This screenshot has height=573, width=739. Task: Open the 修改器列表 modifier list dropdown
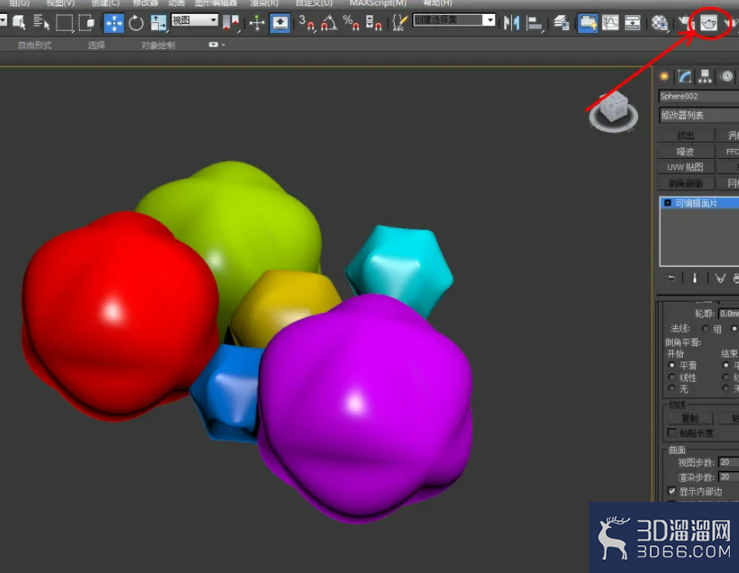pyautogui.click(x=698, y=115)
